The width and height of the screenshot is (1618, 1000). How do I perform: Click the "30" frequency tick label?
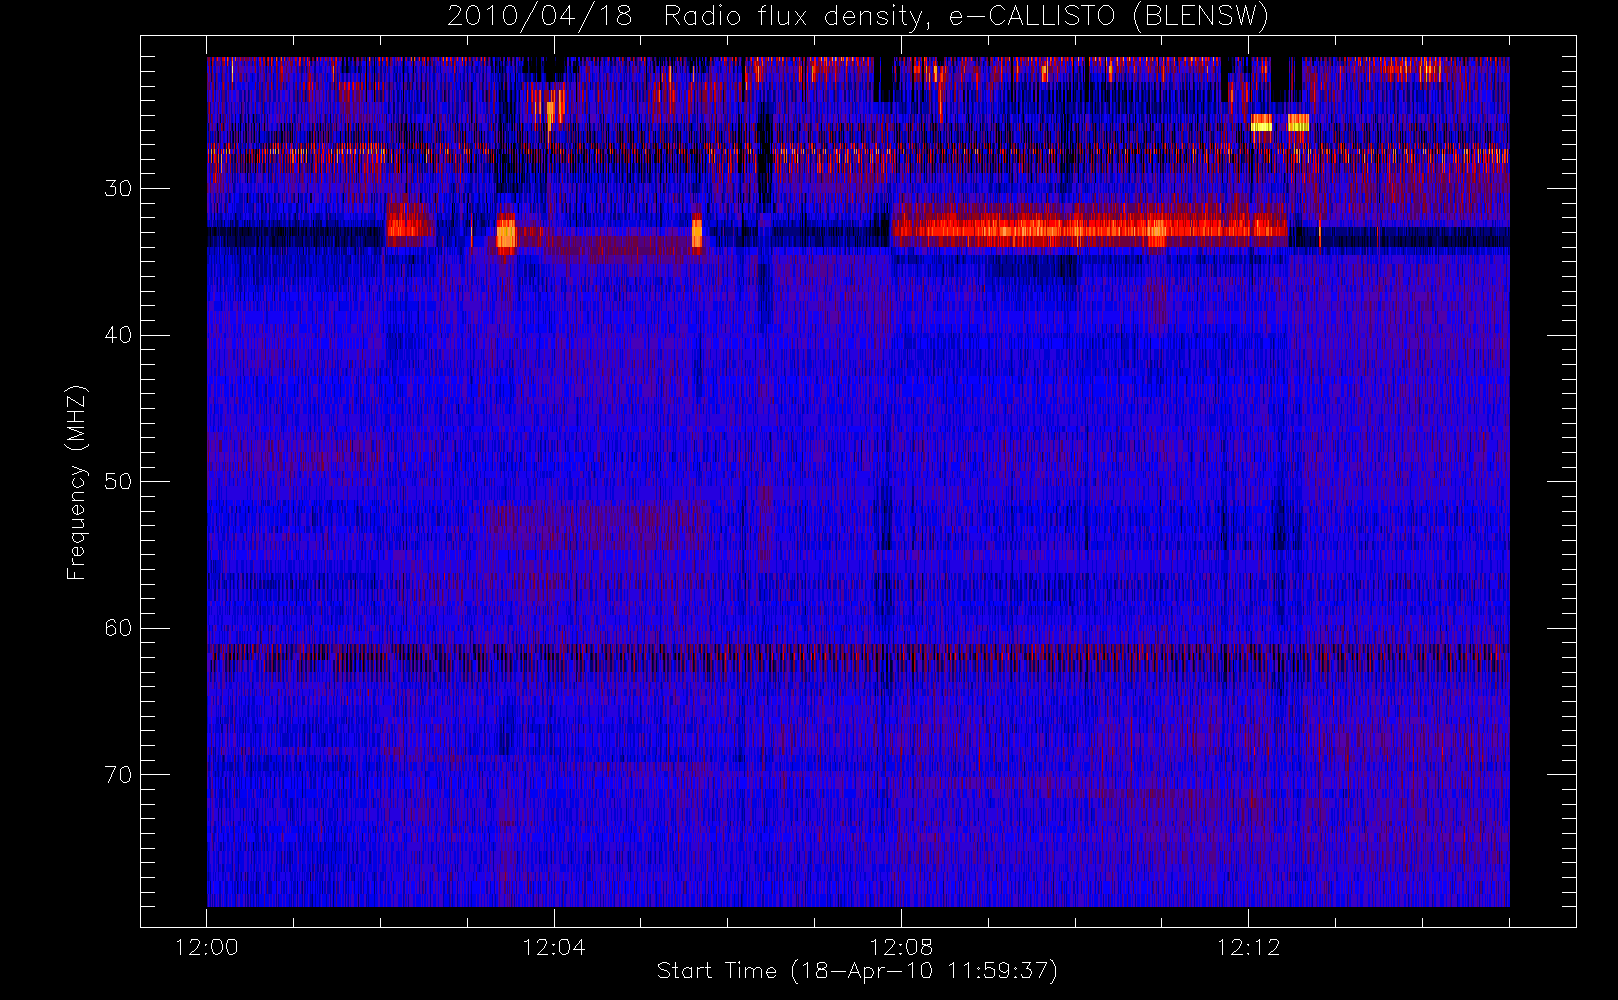click(x=118, y=188)
